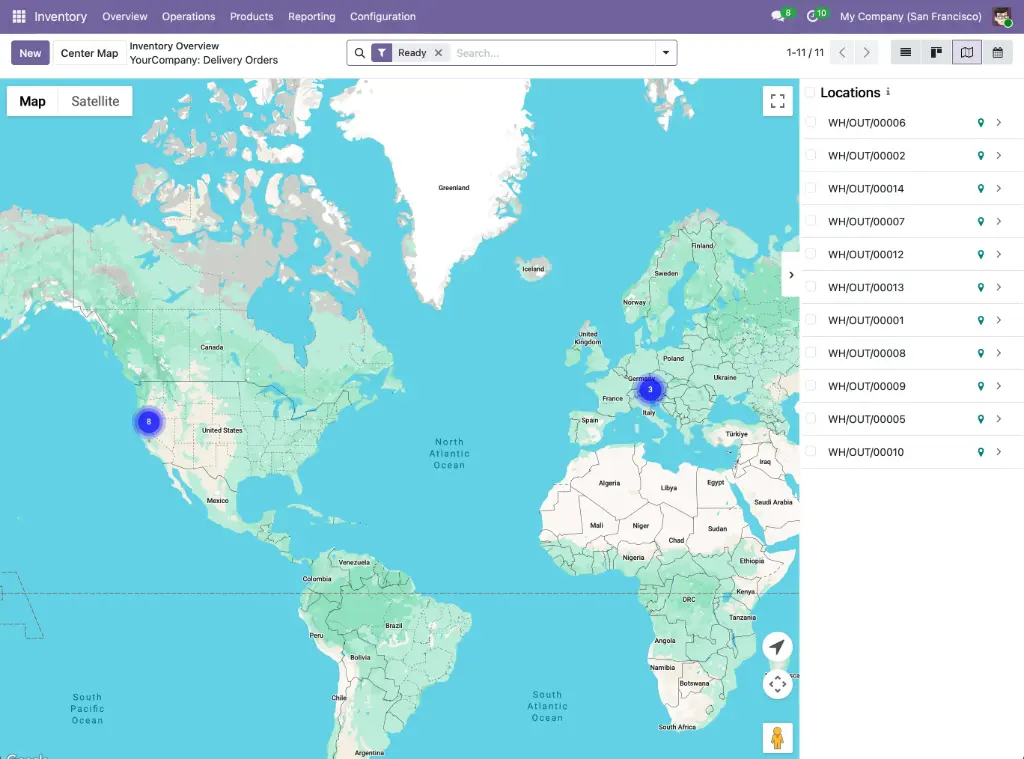
Task: Check the WH/OUT/00013 checkbox
Action: tap(810, 287)
